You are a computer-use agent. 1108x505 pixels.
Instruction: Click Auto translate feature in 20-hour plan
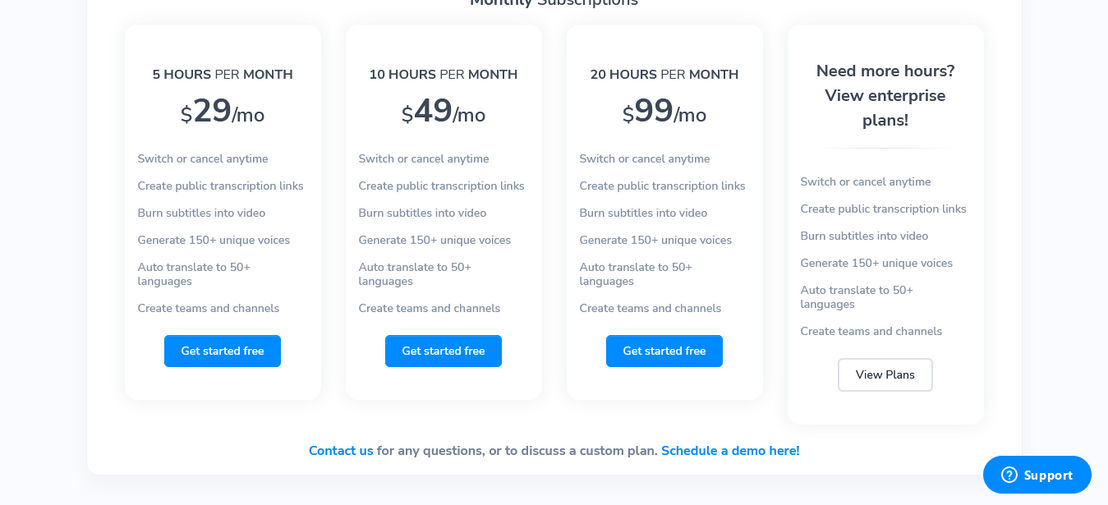tap(636, 274)
